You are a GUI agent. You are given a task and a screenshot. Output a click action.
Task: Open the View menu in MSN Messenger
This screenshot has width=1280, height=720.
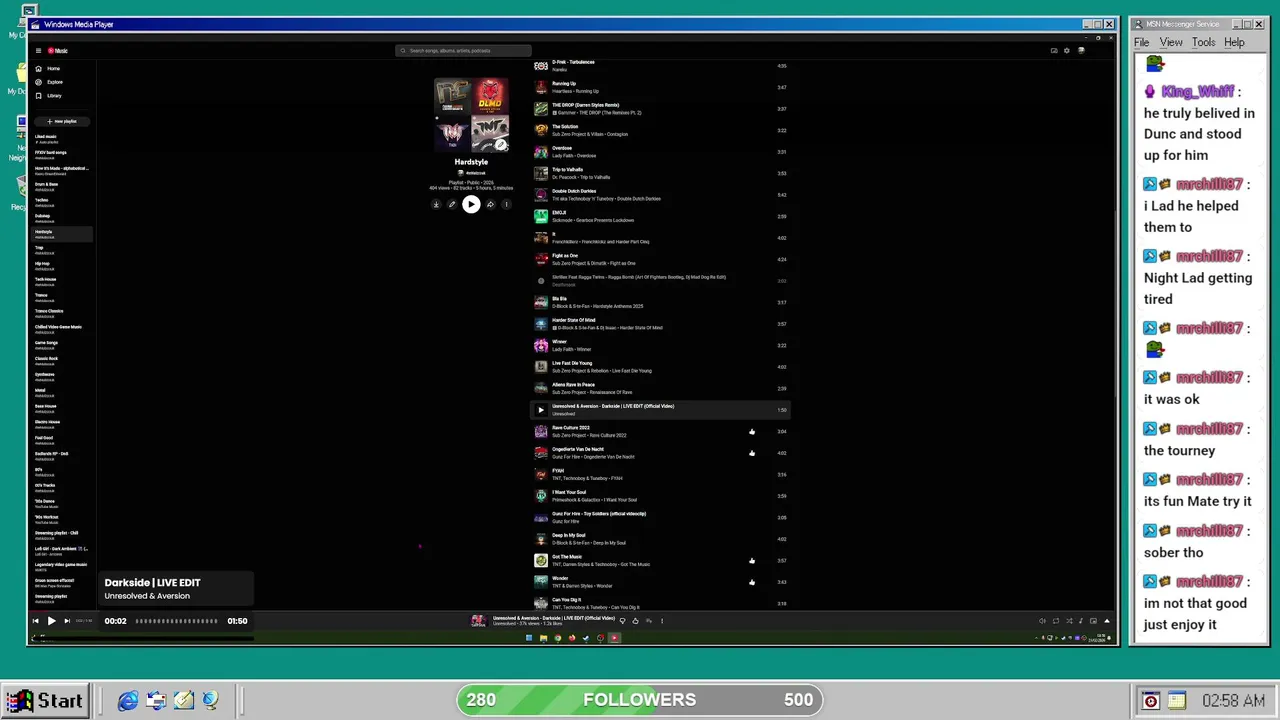pos(1171,42)
